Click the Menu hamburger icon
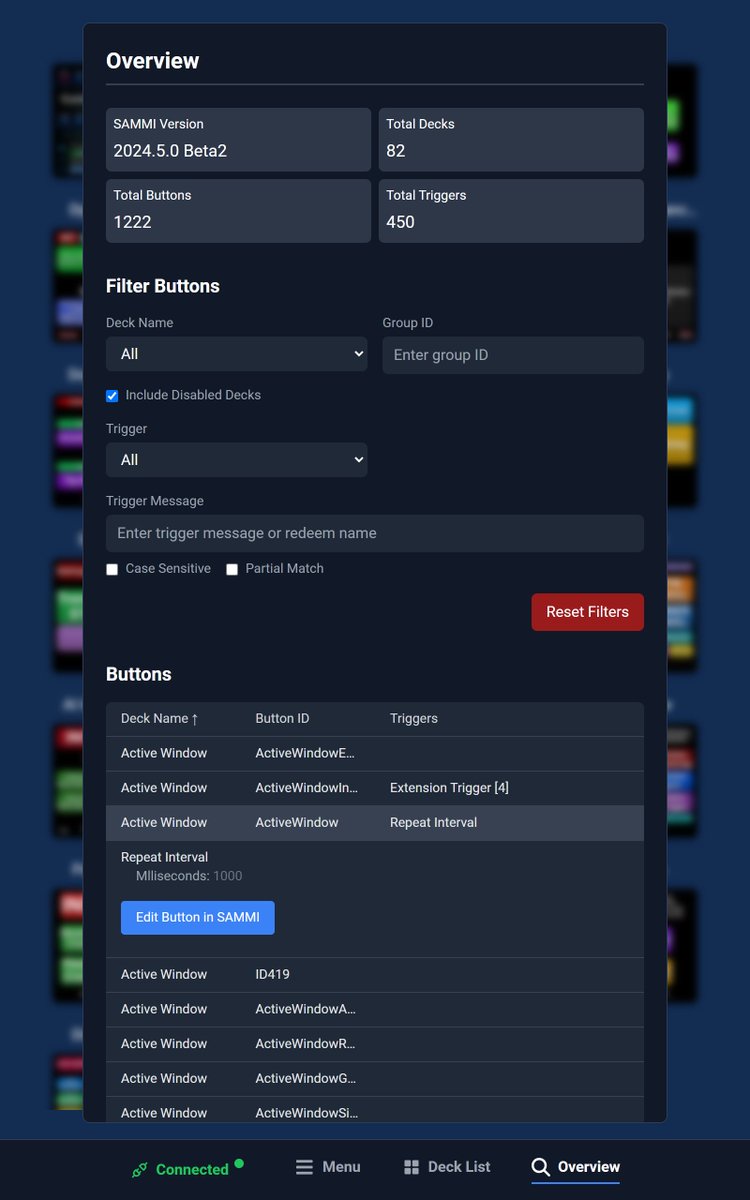The width and height of the screenshot is (750, 1200). click(x=305, y=1167)
